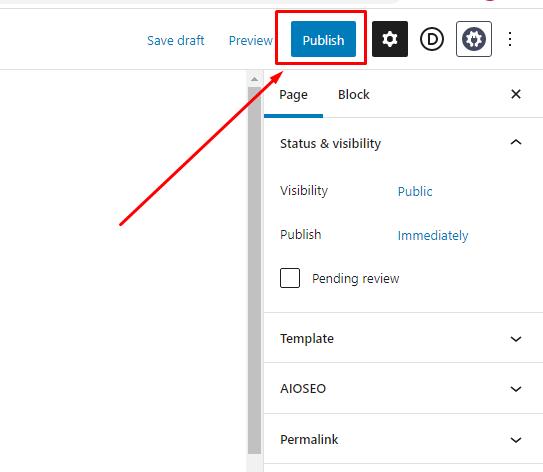Open the settings gear sidebar toggle
This screenshot has height=472, width=543.
(390, 39)
